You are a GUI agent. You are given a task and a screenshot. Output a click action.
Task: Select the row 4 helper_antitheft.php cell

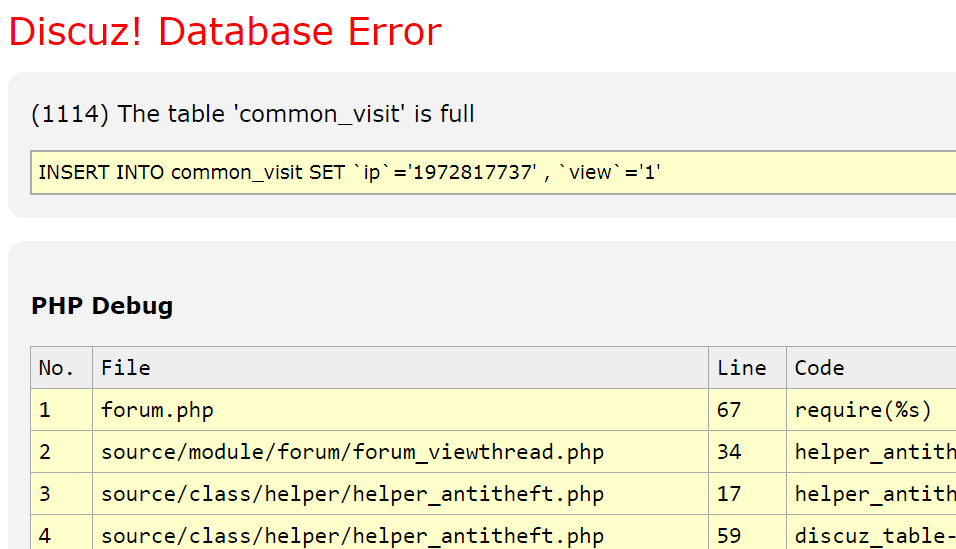coord(401,533)
